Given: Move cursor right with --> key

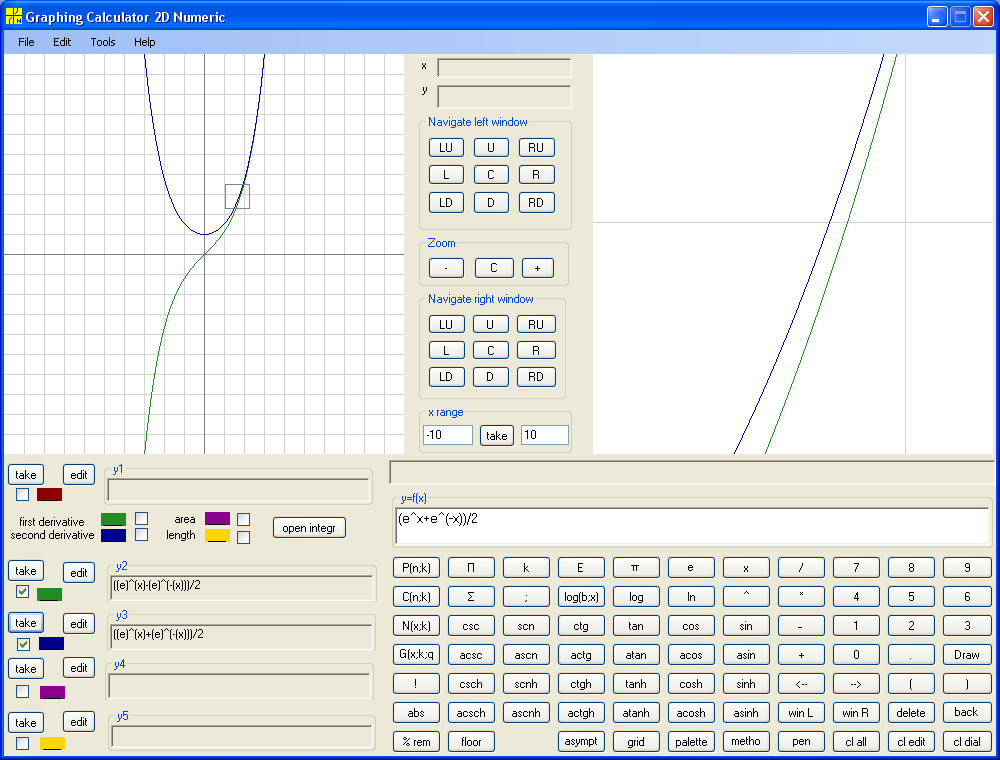Looking at the screenshot, I should [856, 684].
